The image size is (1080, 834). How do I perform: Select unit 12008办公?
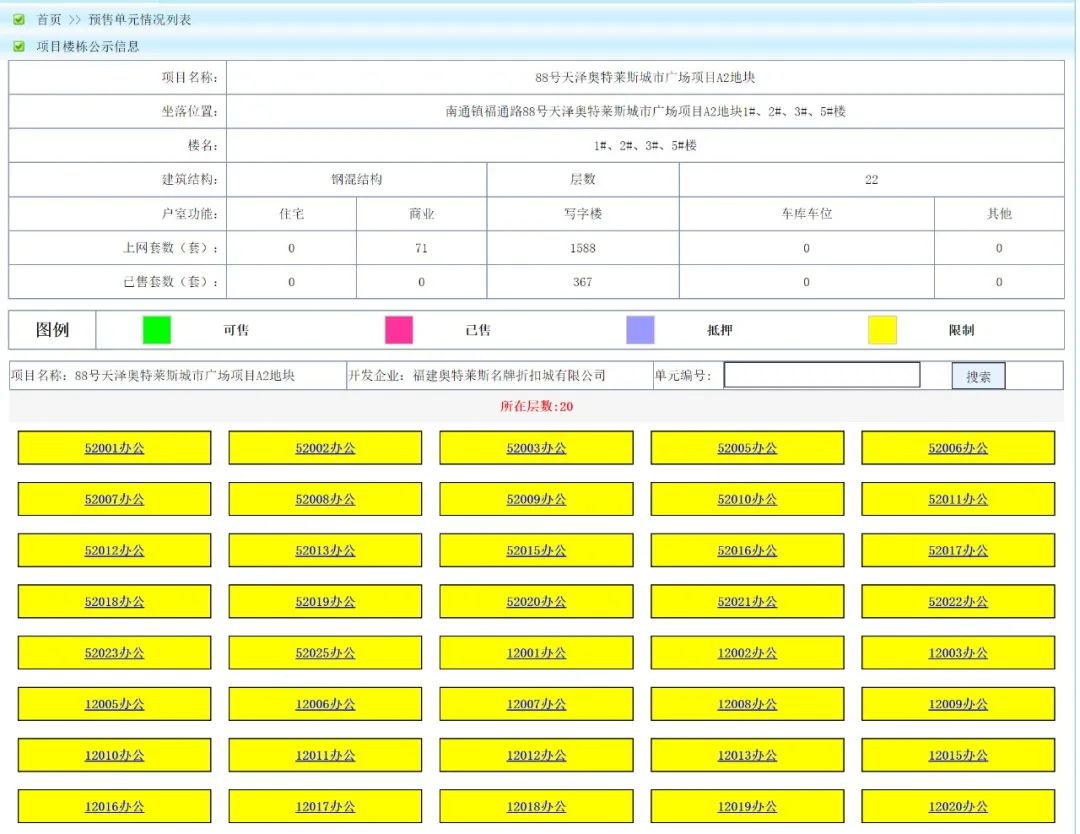click(x=747, y=705)
